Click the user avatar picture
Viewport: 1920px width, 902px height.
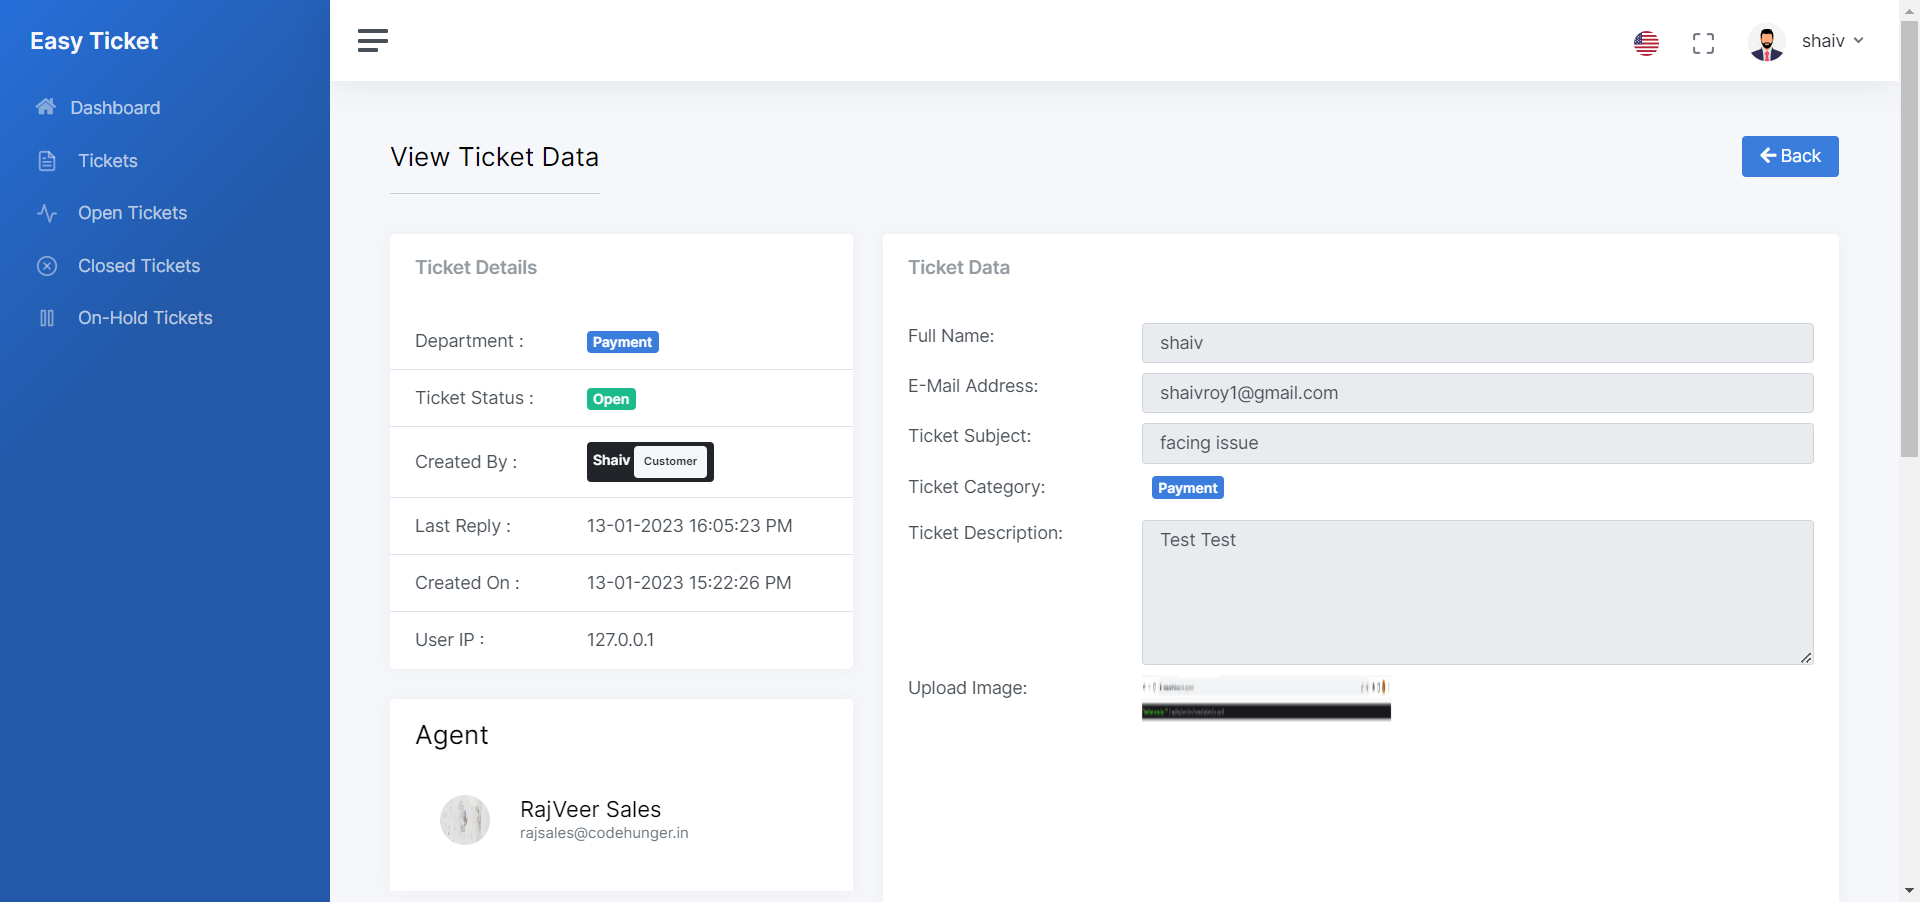coord(1767,43)
